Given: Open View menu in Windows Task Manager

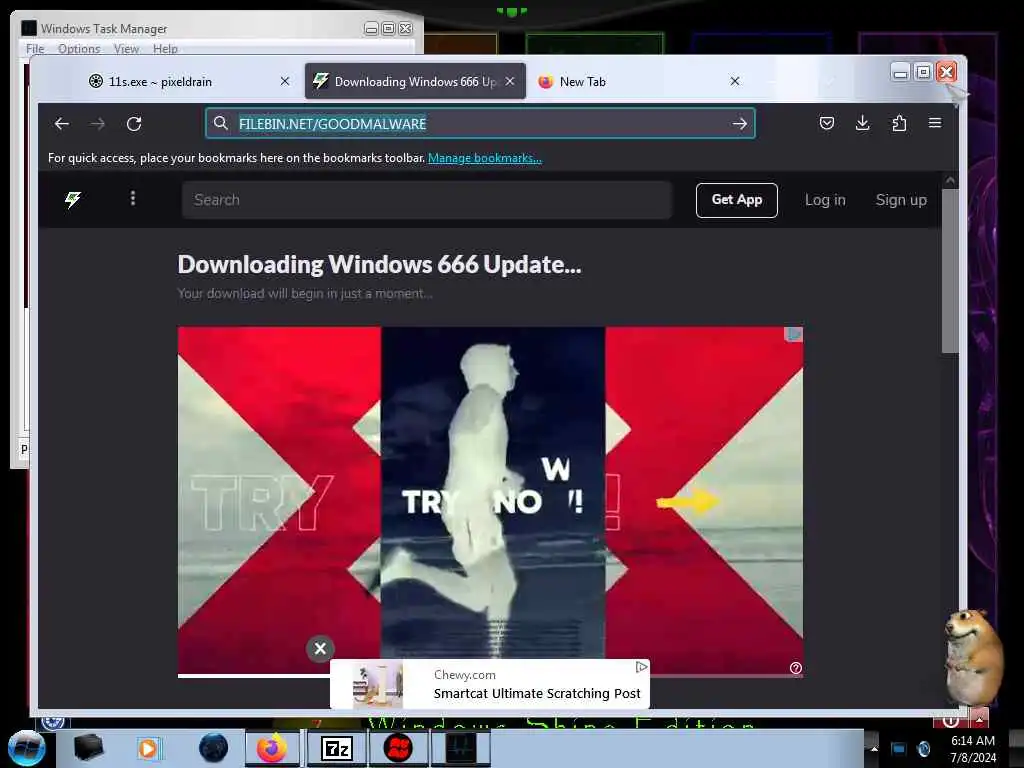Looking at the screenshot, I should 126,48.
